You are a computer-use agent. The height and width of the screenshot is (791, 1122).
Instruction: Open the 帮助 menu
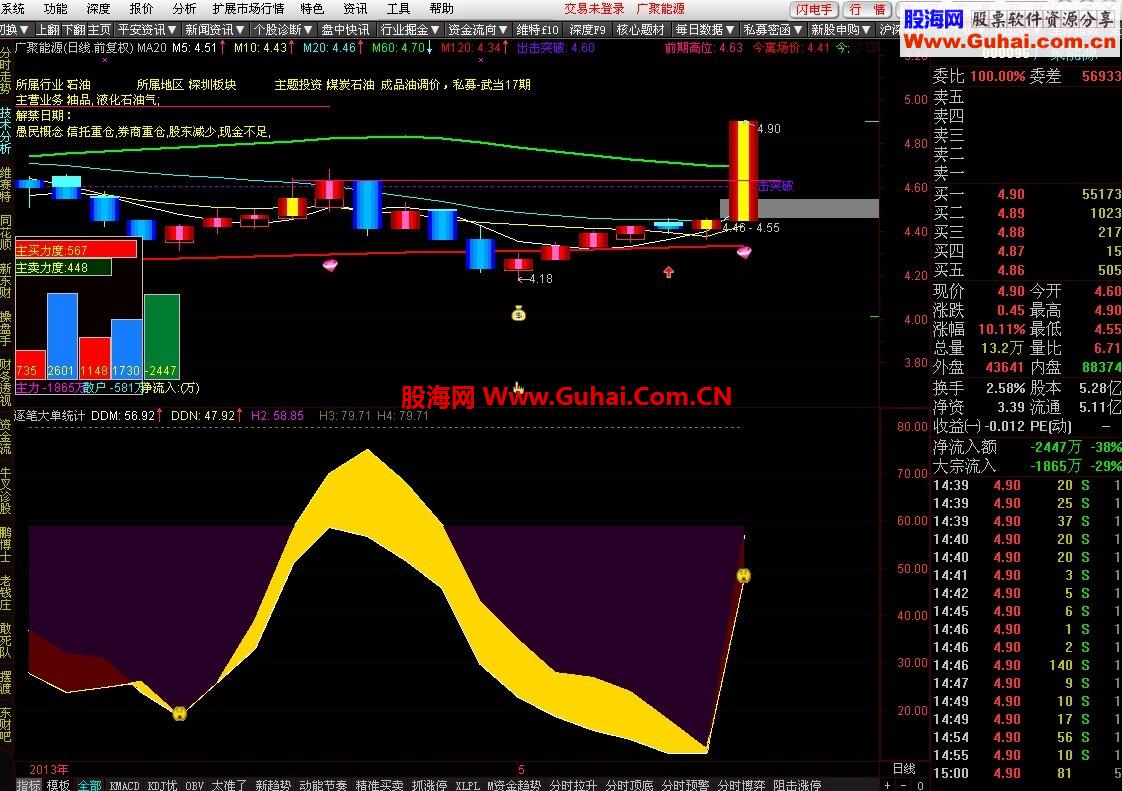[x=442, y=9]
